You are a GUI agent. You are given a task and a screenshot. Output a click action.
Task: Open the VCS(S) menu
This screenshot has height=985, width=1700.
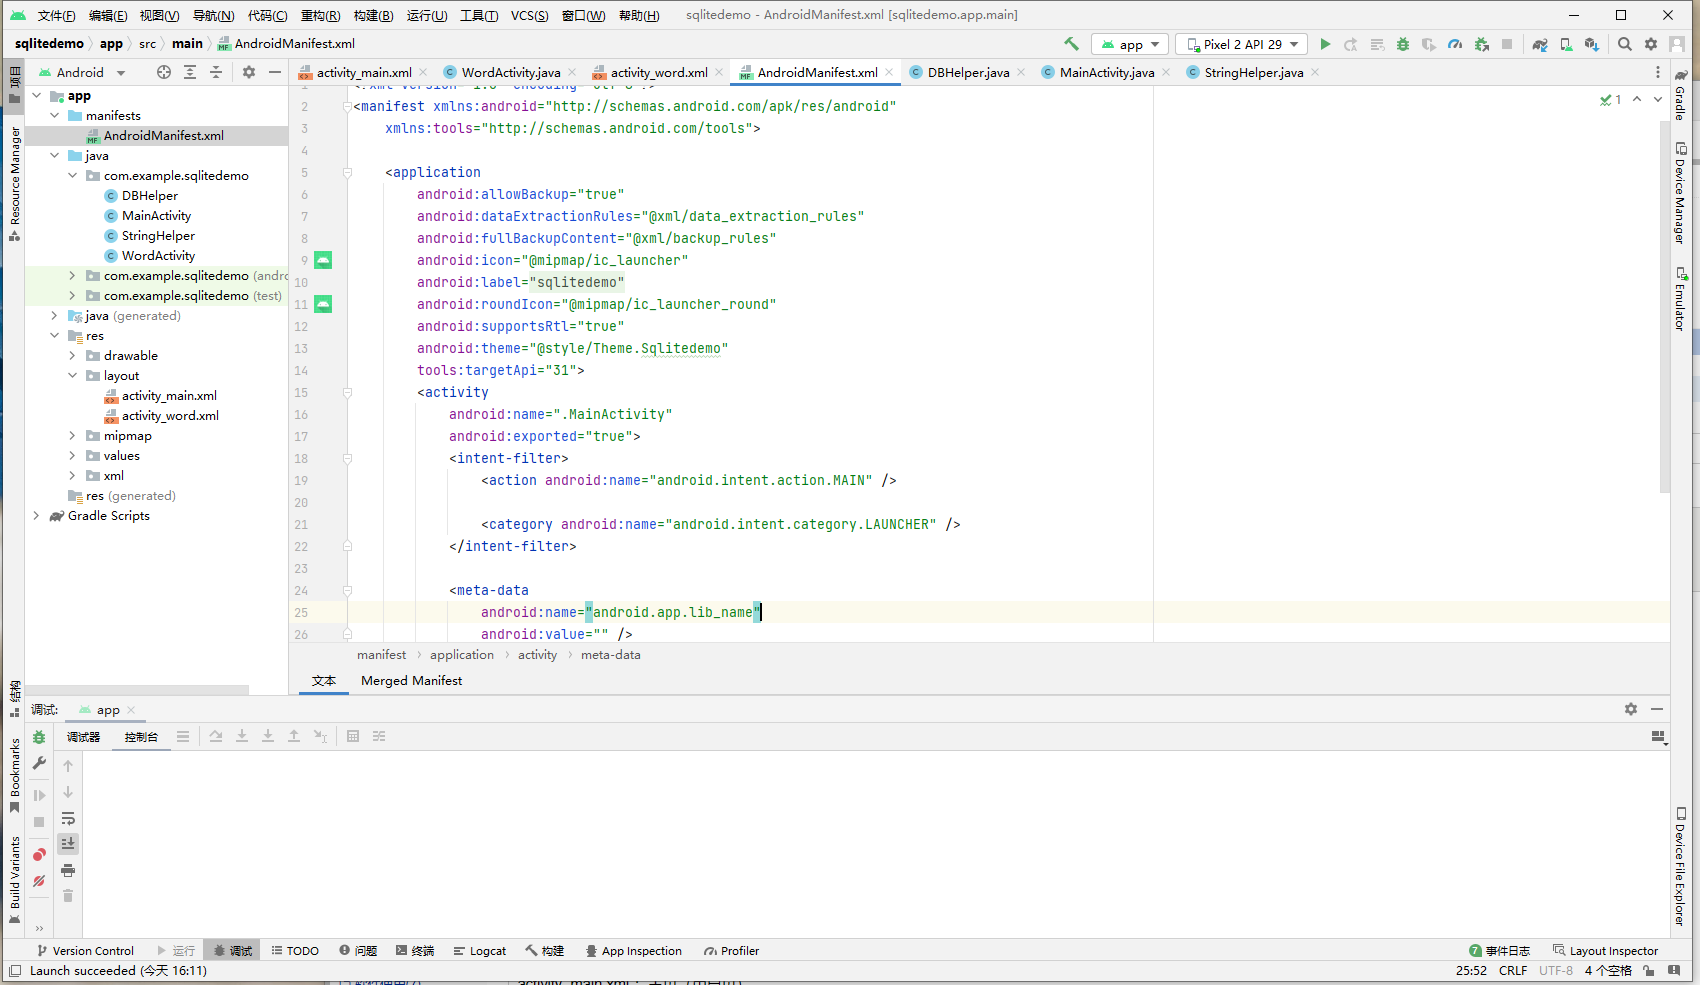529,15
